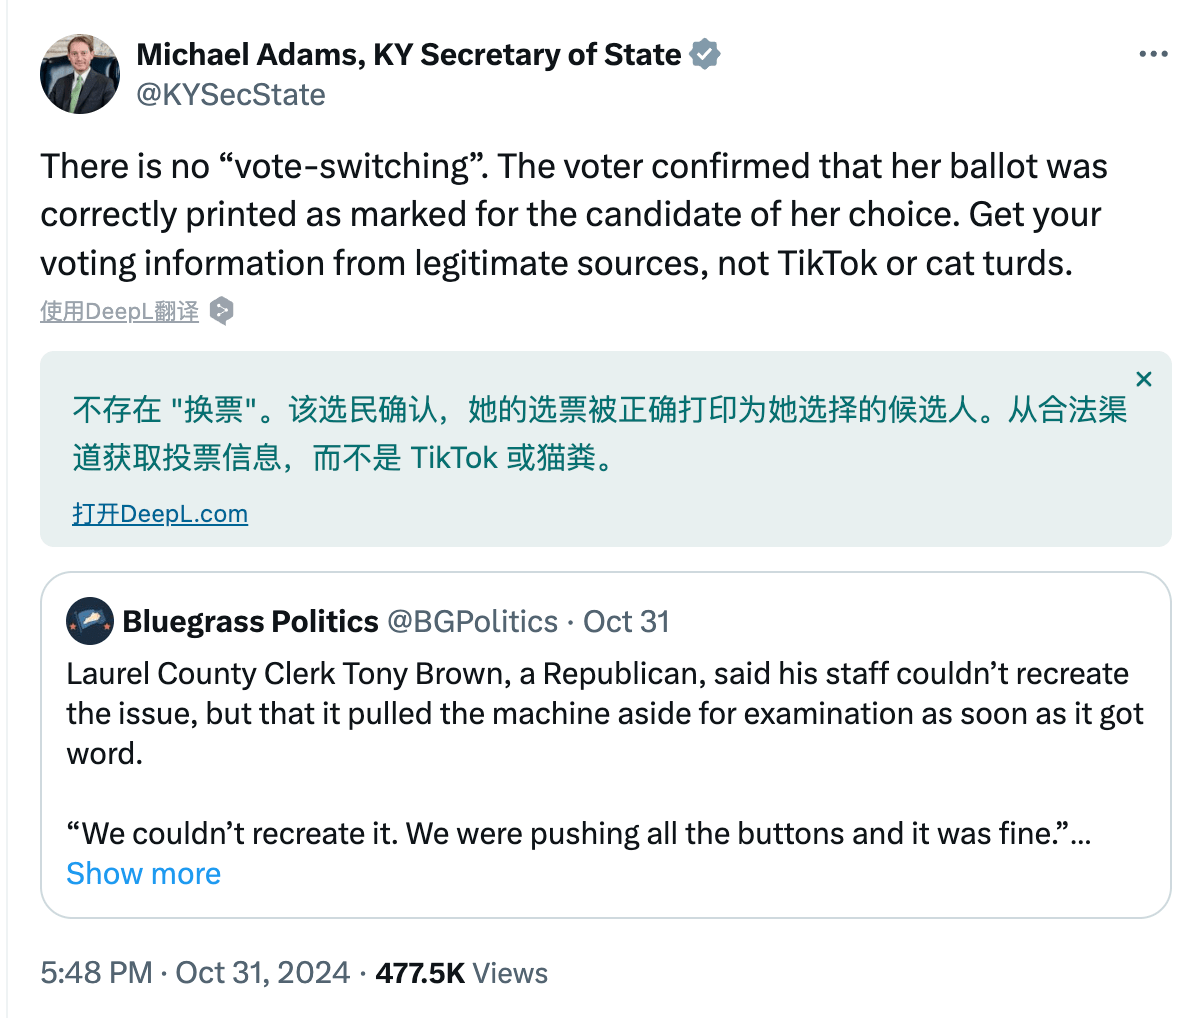
Task: Expand the quoted tweet with Show more
Action: pyautogui.click(x=143, y=874)
